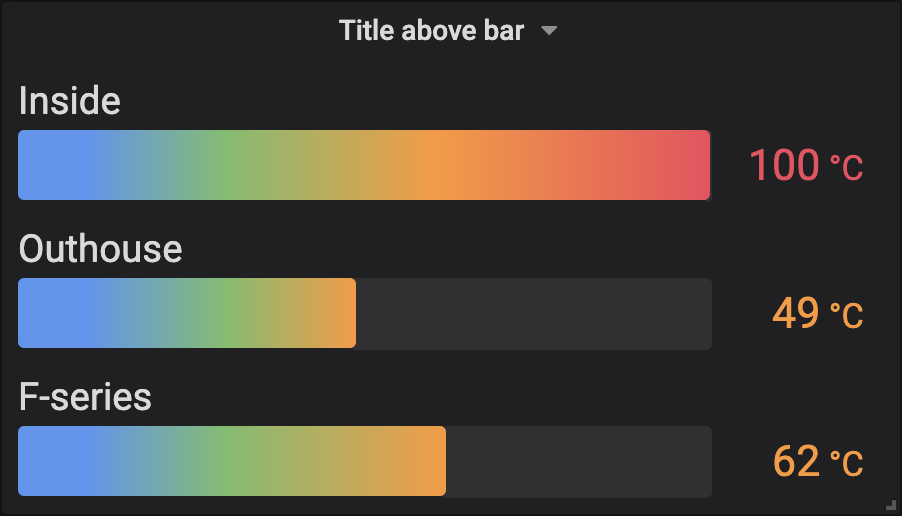Click the Inside gradient bar
This screenshot has width=902, height=516.
click(x=364, y=165)
